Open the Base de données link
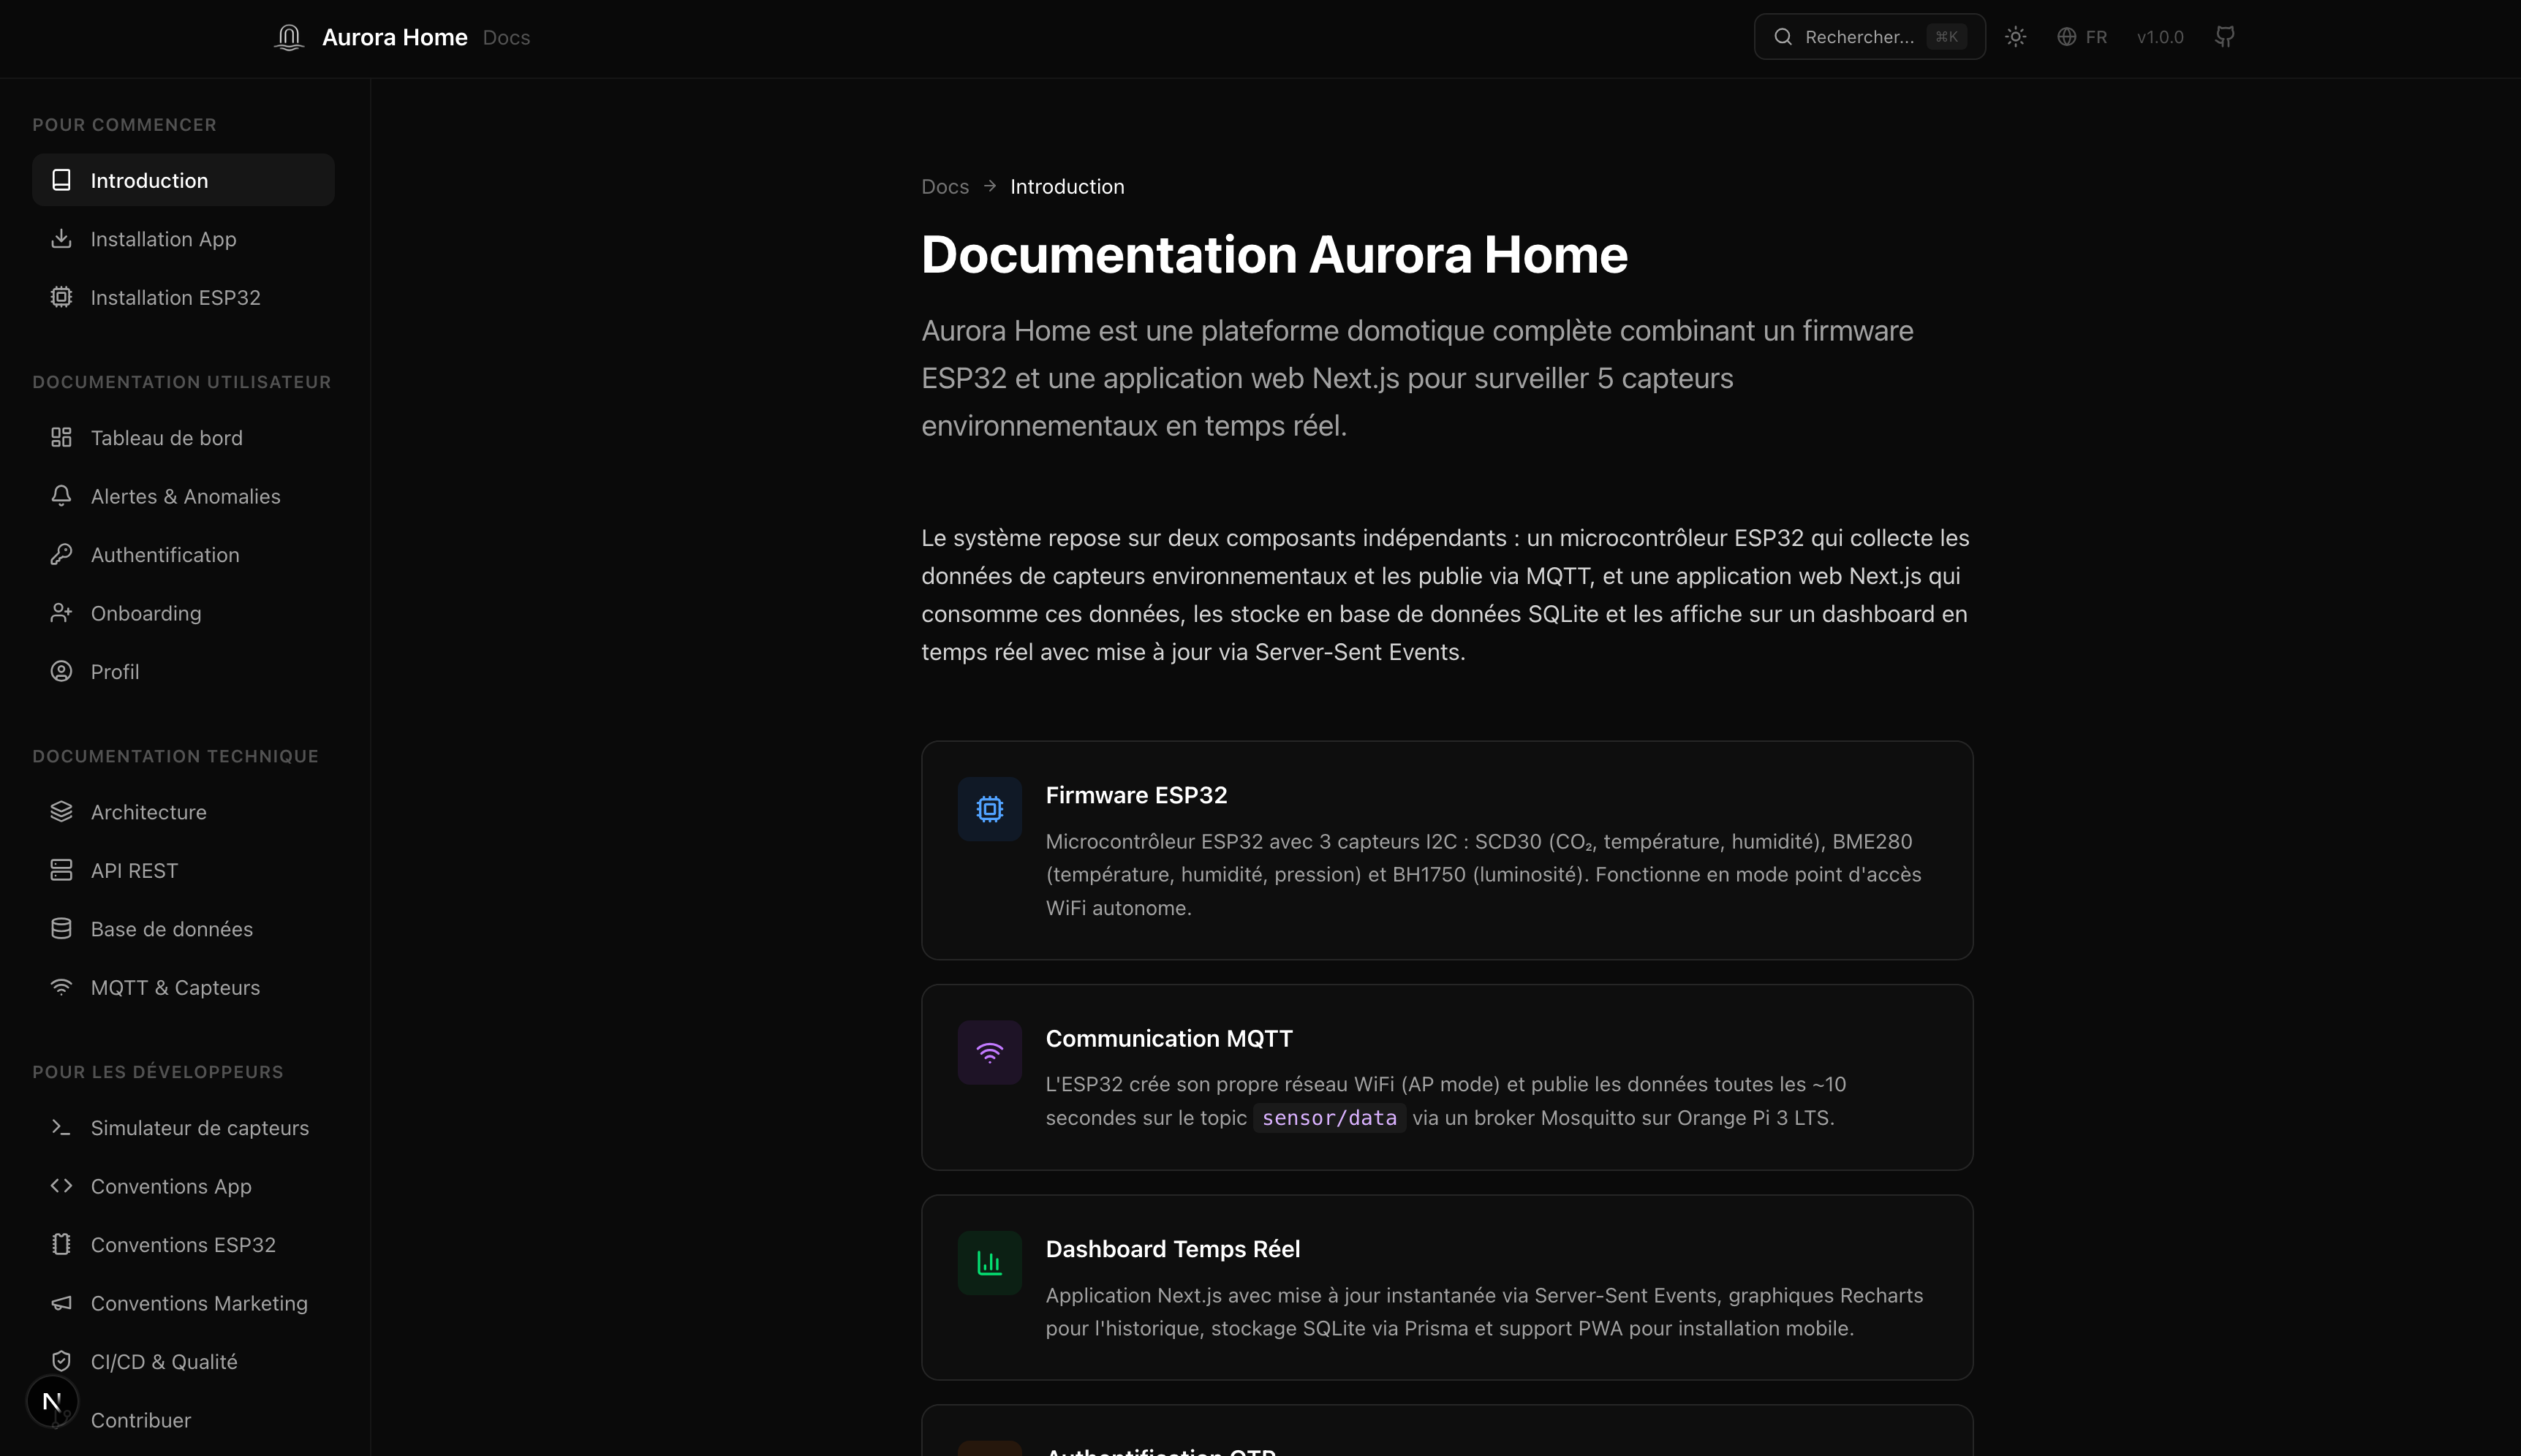The width and height of the screenshot is (2521, 1456). pos(183,929)
